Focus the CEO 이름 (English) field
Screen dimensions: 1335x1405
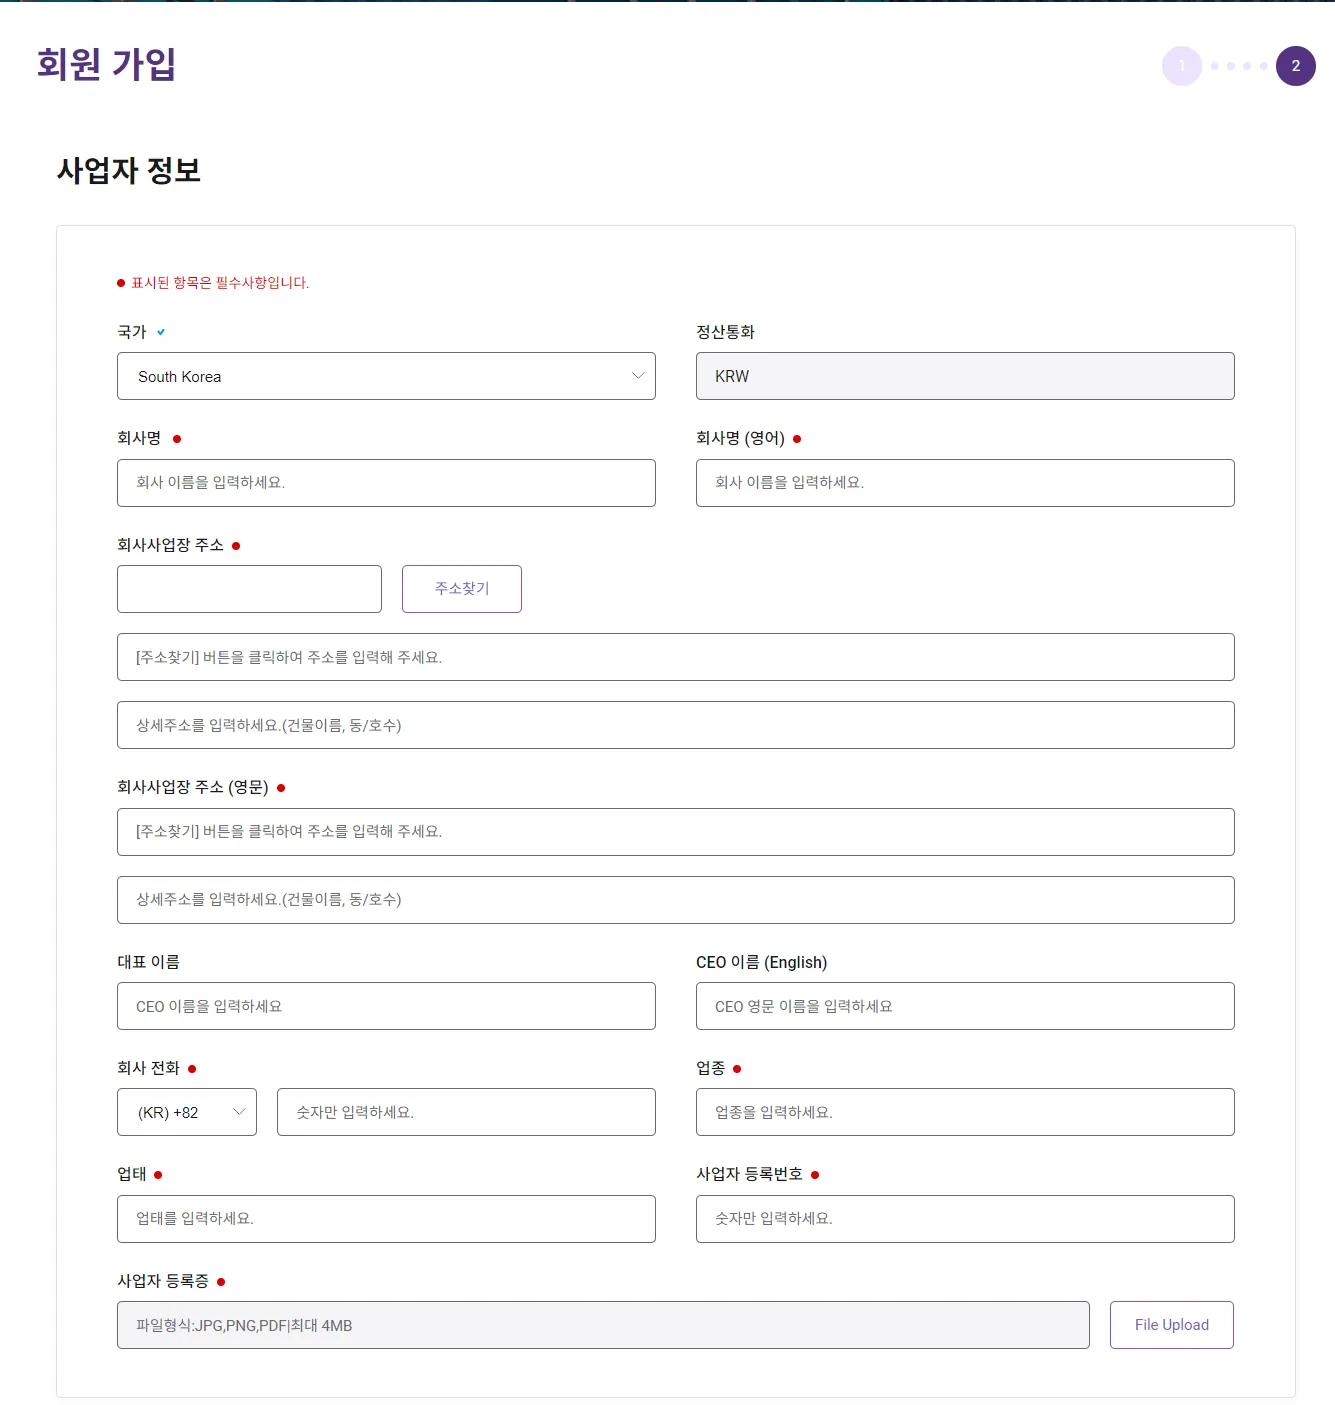pos(964,1006)
